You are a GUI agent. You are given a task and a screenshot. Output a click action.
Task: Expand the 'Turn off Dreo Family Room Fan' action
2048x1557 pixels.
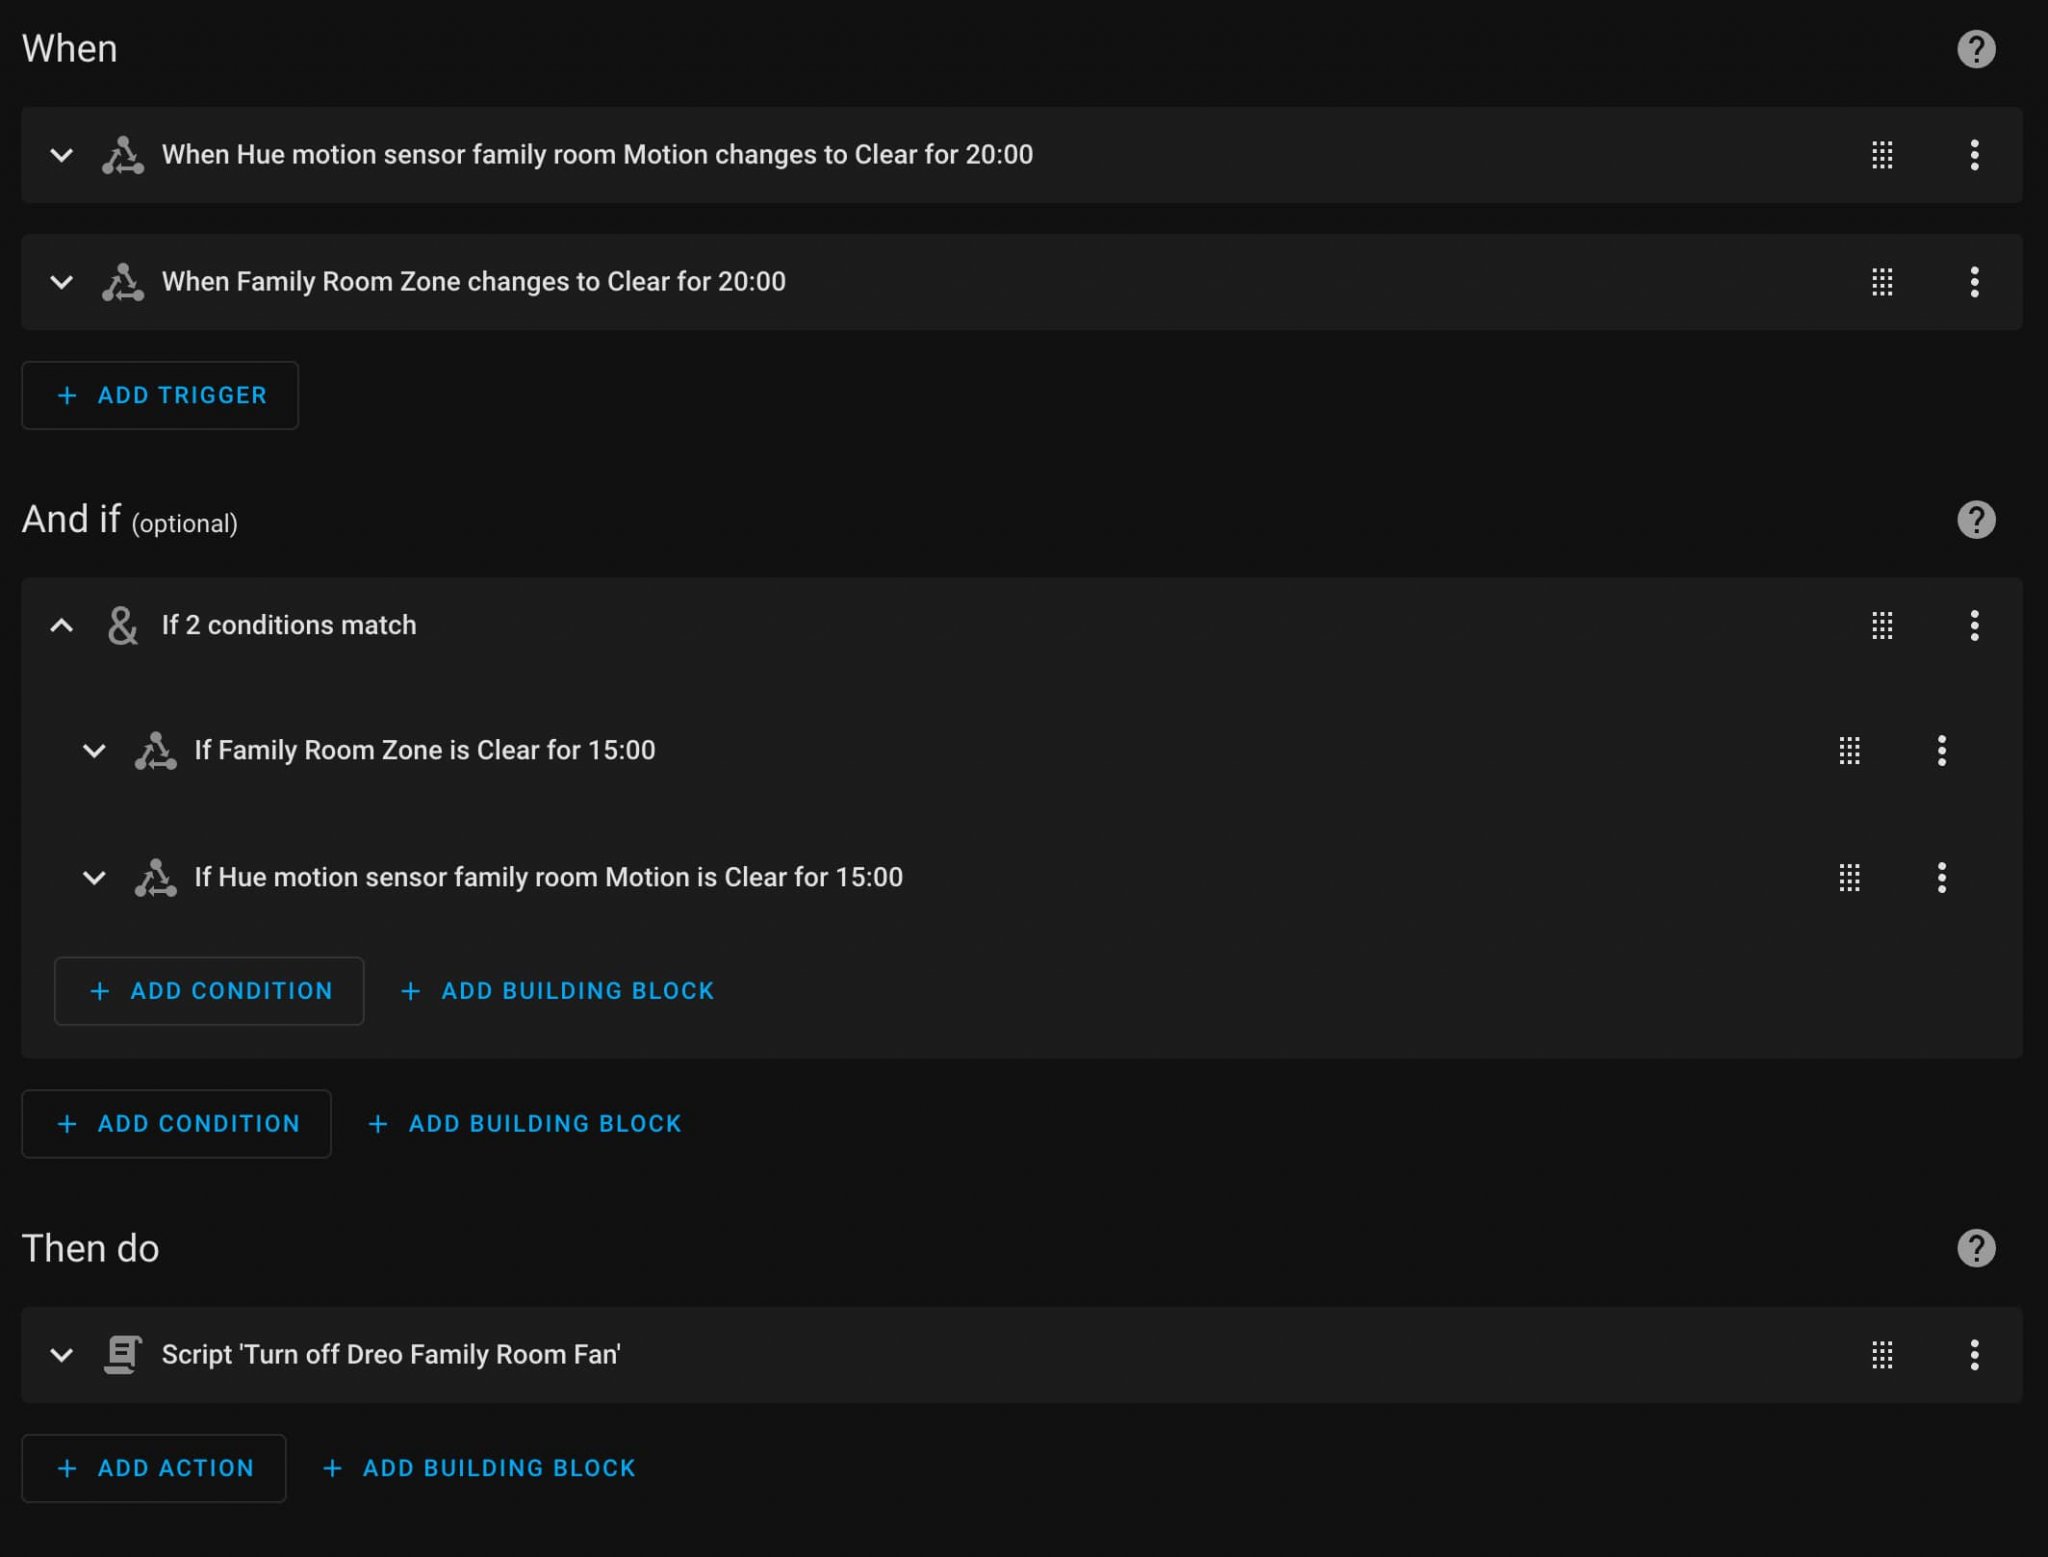point(62,1355)
